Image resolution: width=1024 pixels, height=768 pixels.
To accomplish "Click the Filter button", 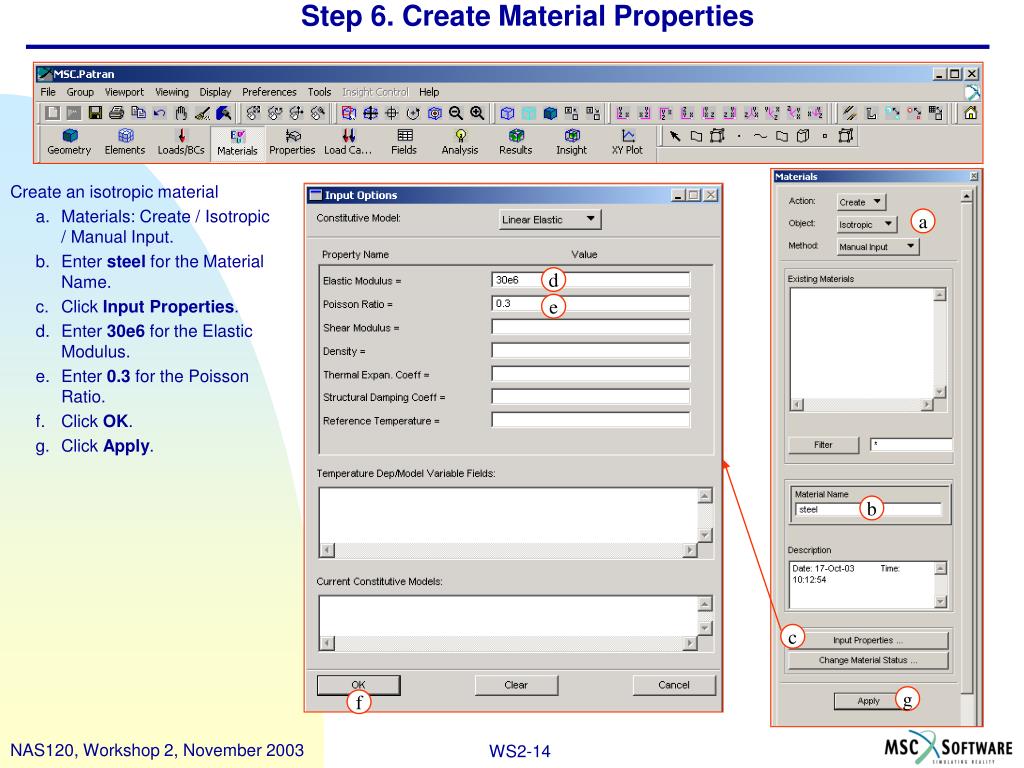I will [x=824, y=445].
